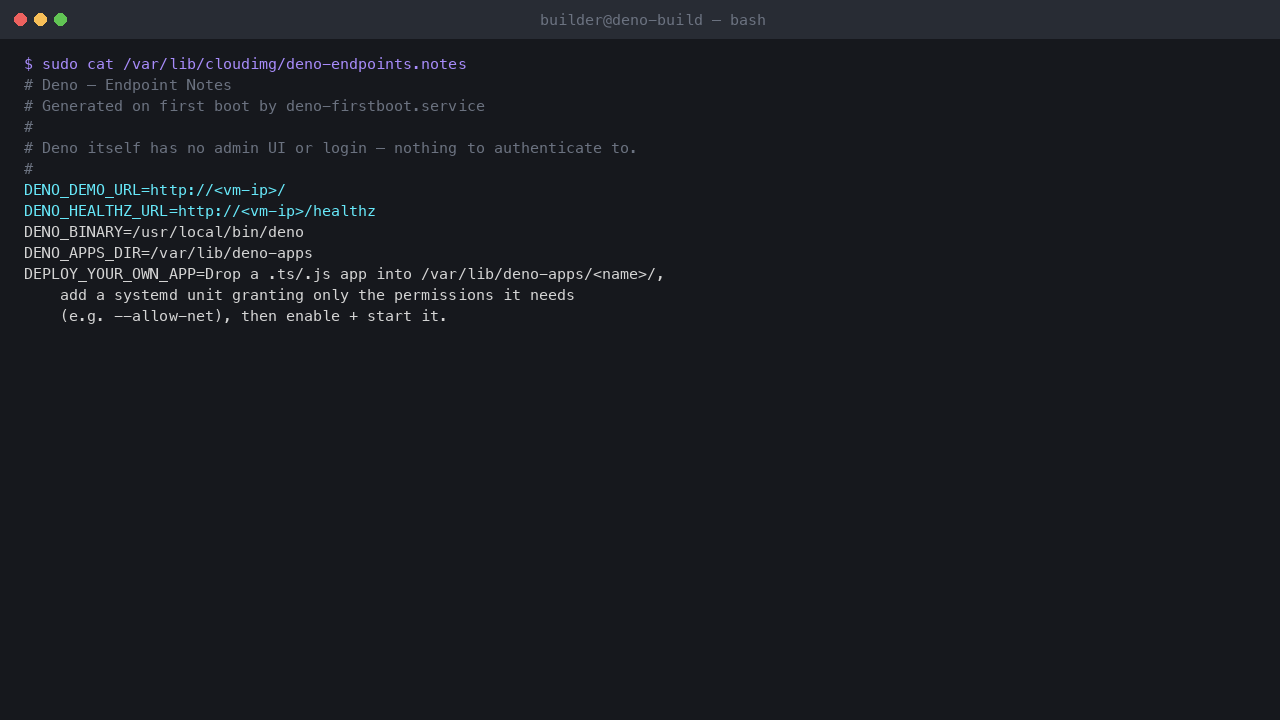Screen dimensions: 1280x720
Task: Click the 'add a systemd unit granting' line
Action: 317,295
